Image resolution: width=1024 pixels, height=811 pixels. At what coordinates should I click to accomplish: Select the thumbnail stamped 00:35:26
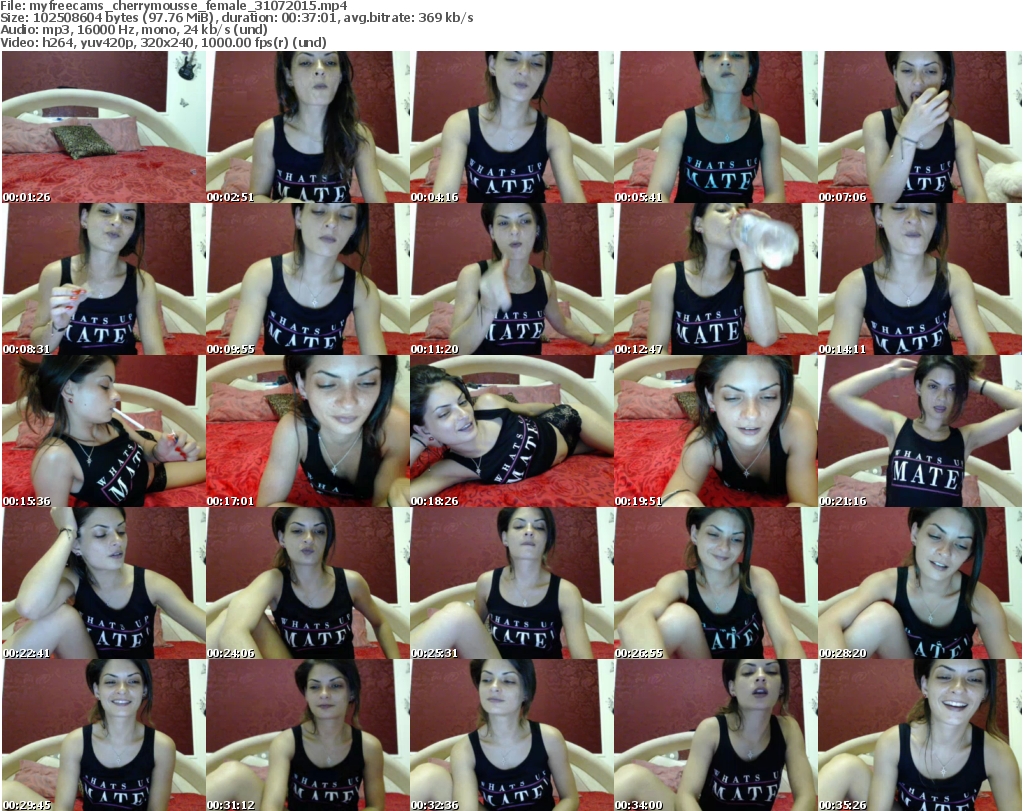[920, 735]
